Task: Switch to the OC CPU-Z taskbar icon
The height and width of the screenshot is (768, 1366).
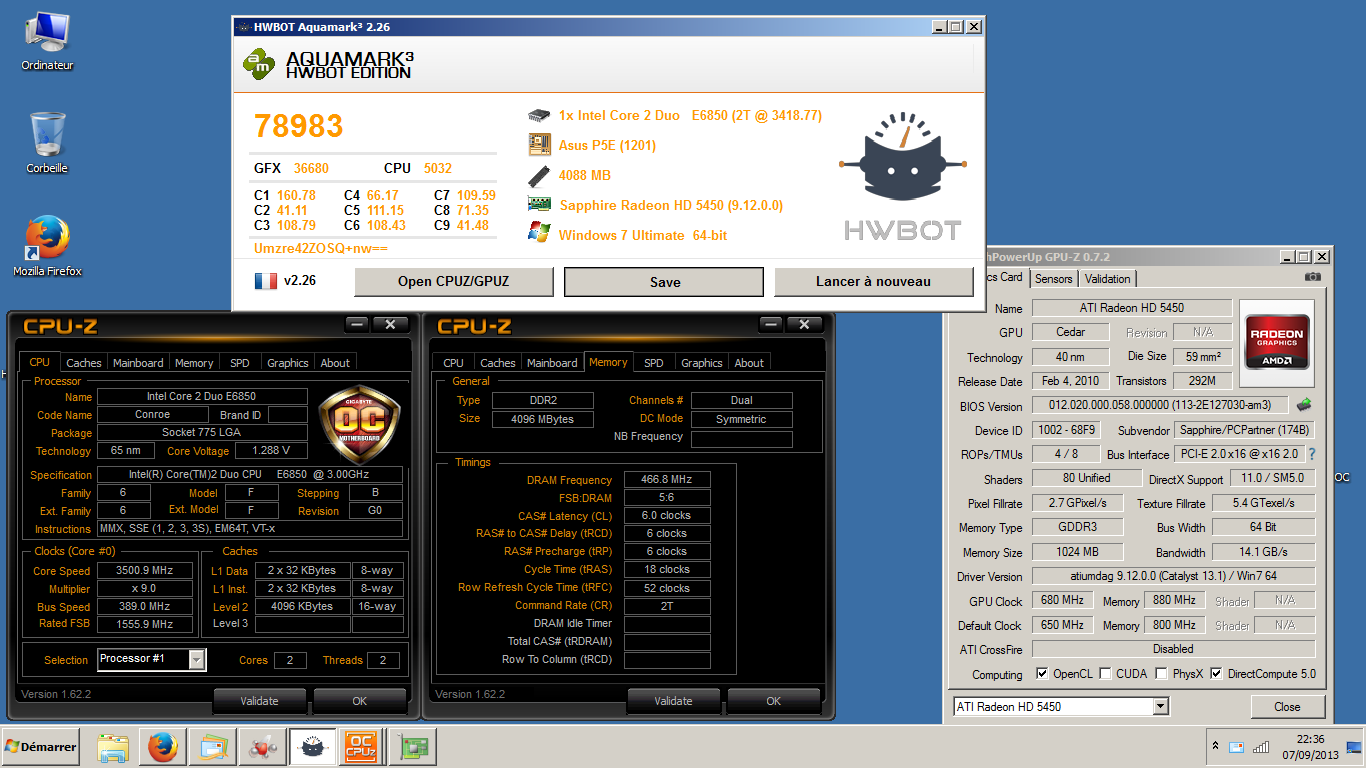Action: point(360,747)
